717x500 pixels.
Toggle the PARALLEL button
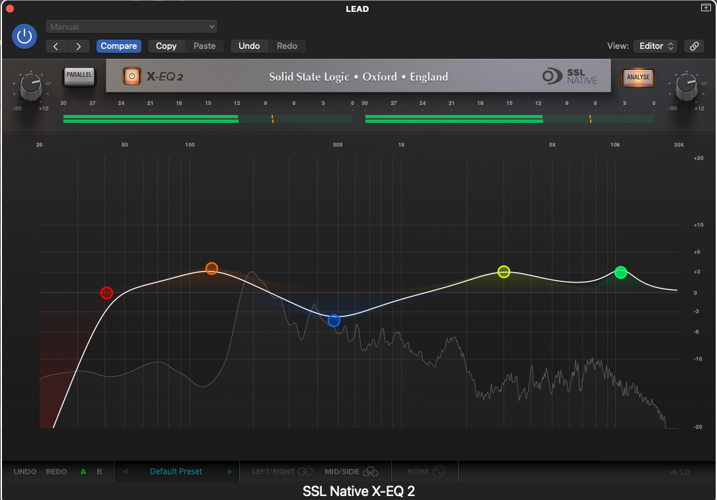[79, 76]
